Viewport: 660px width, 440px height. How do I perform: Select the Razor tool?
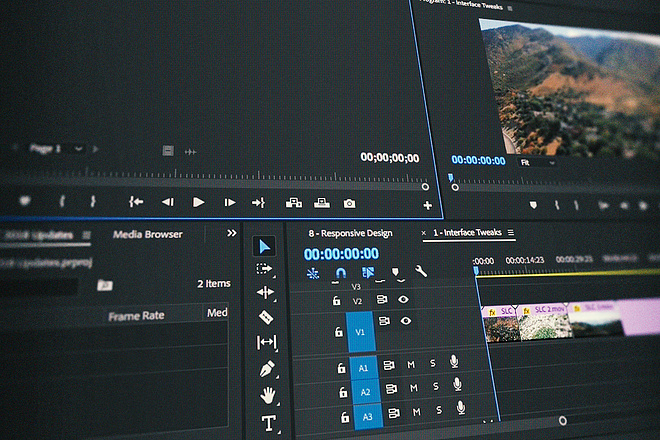click(x=266, y=317)
